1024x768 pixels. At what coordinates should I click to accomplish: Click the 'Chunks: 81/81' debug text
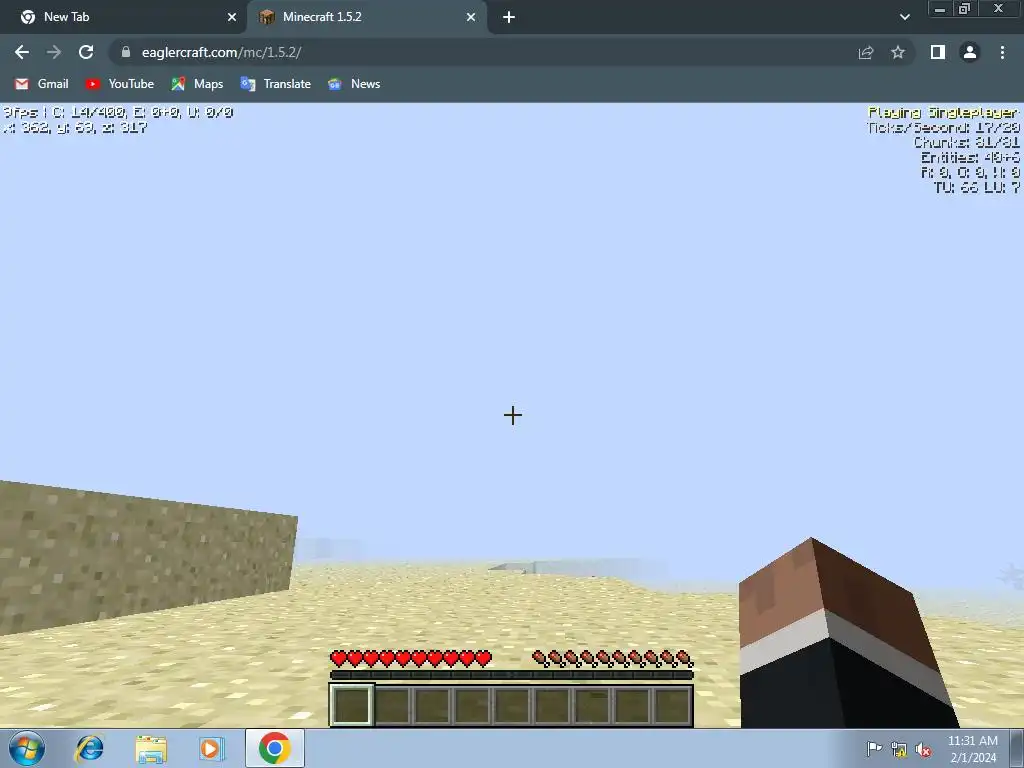click(x=967, y=142)
